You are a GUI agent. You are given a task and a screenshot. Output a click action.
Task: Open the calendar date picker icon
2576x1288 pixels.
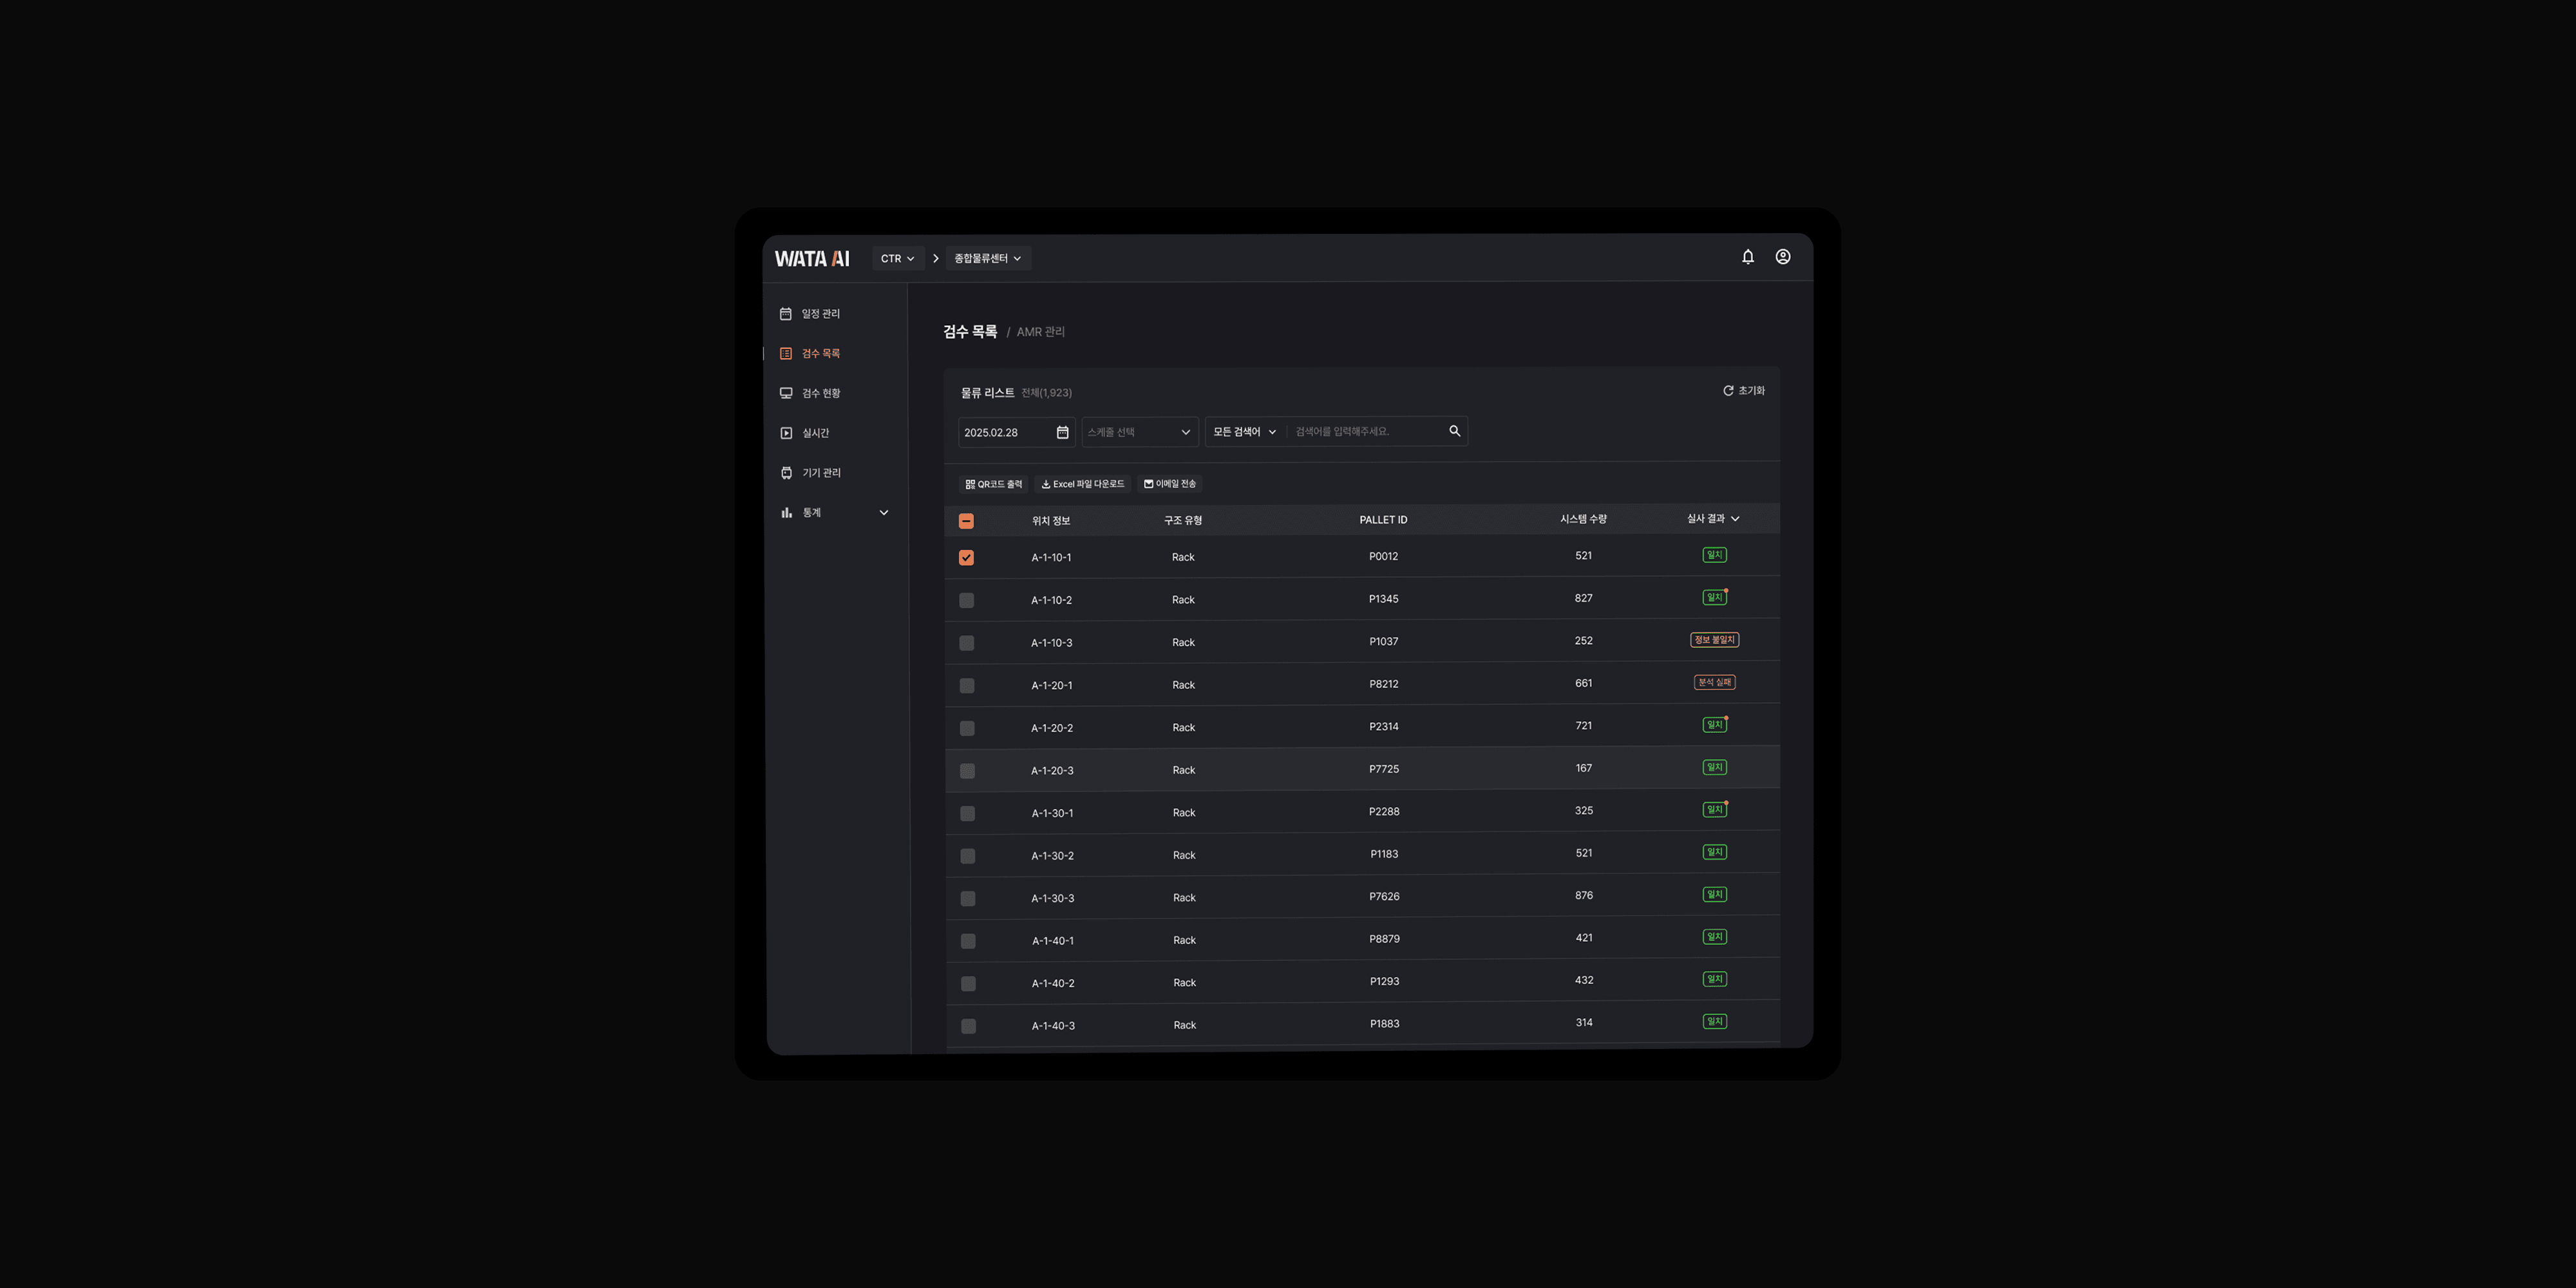(1062, 432)
